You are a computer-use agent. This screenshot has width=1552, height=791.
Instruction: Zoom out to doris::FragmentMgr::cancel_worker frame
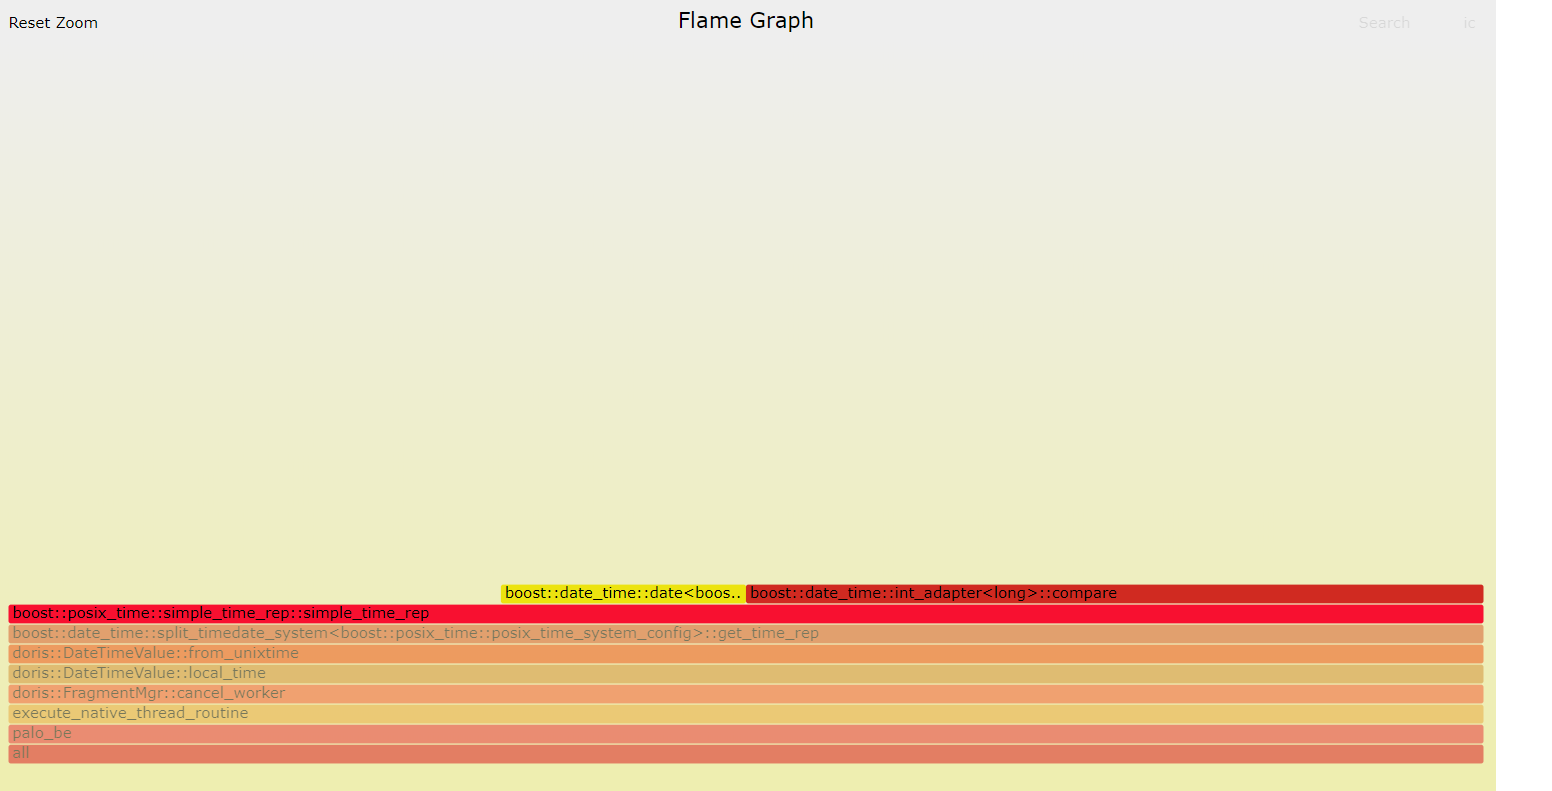point(746,694)
